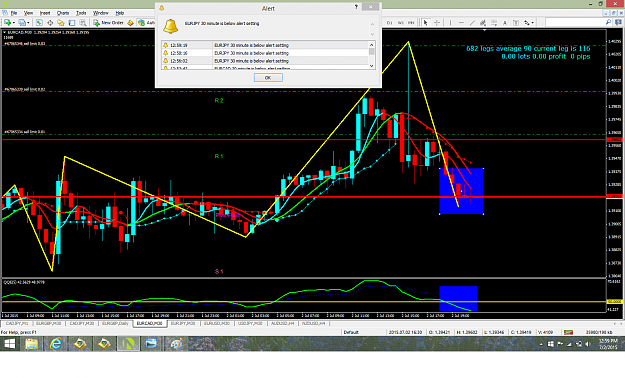
Task: Click the Profiles toolbar icon
Action: point(22,23)
